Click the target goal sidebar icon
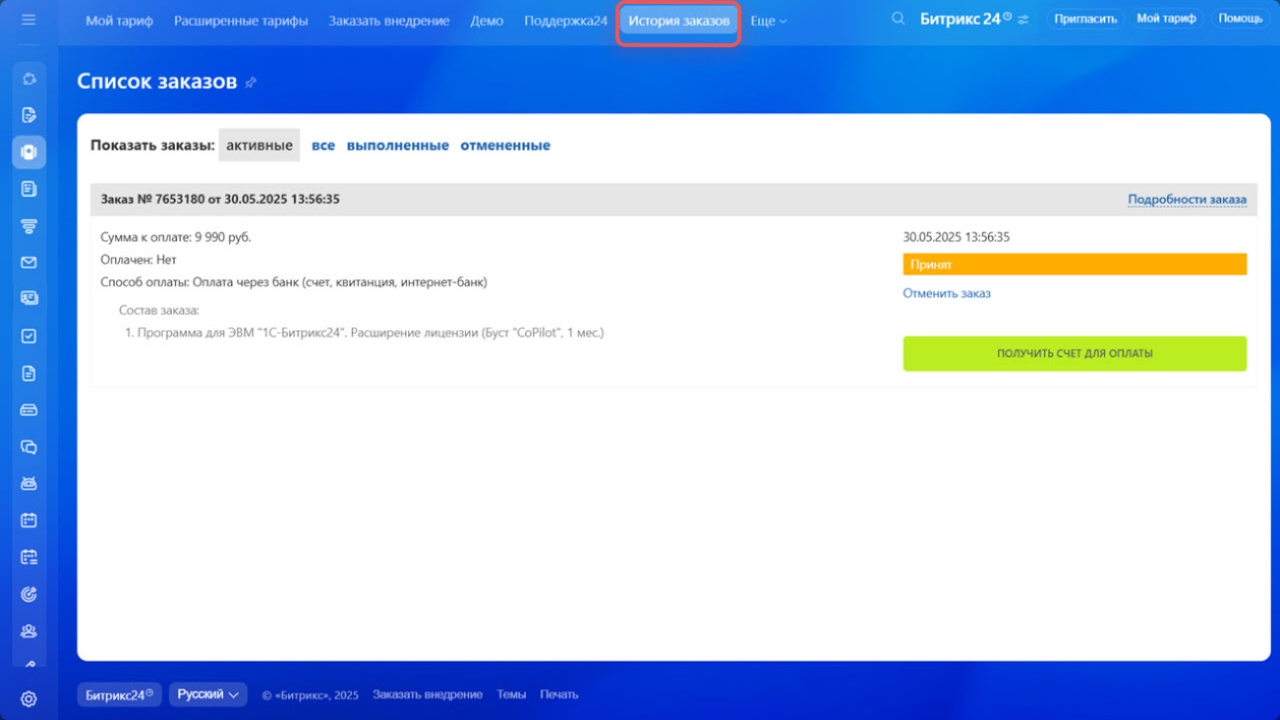Image resolution: width=1280 pixels, height=720 pixels. pos(29,594)
